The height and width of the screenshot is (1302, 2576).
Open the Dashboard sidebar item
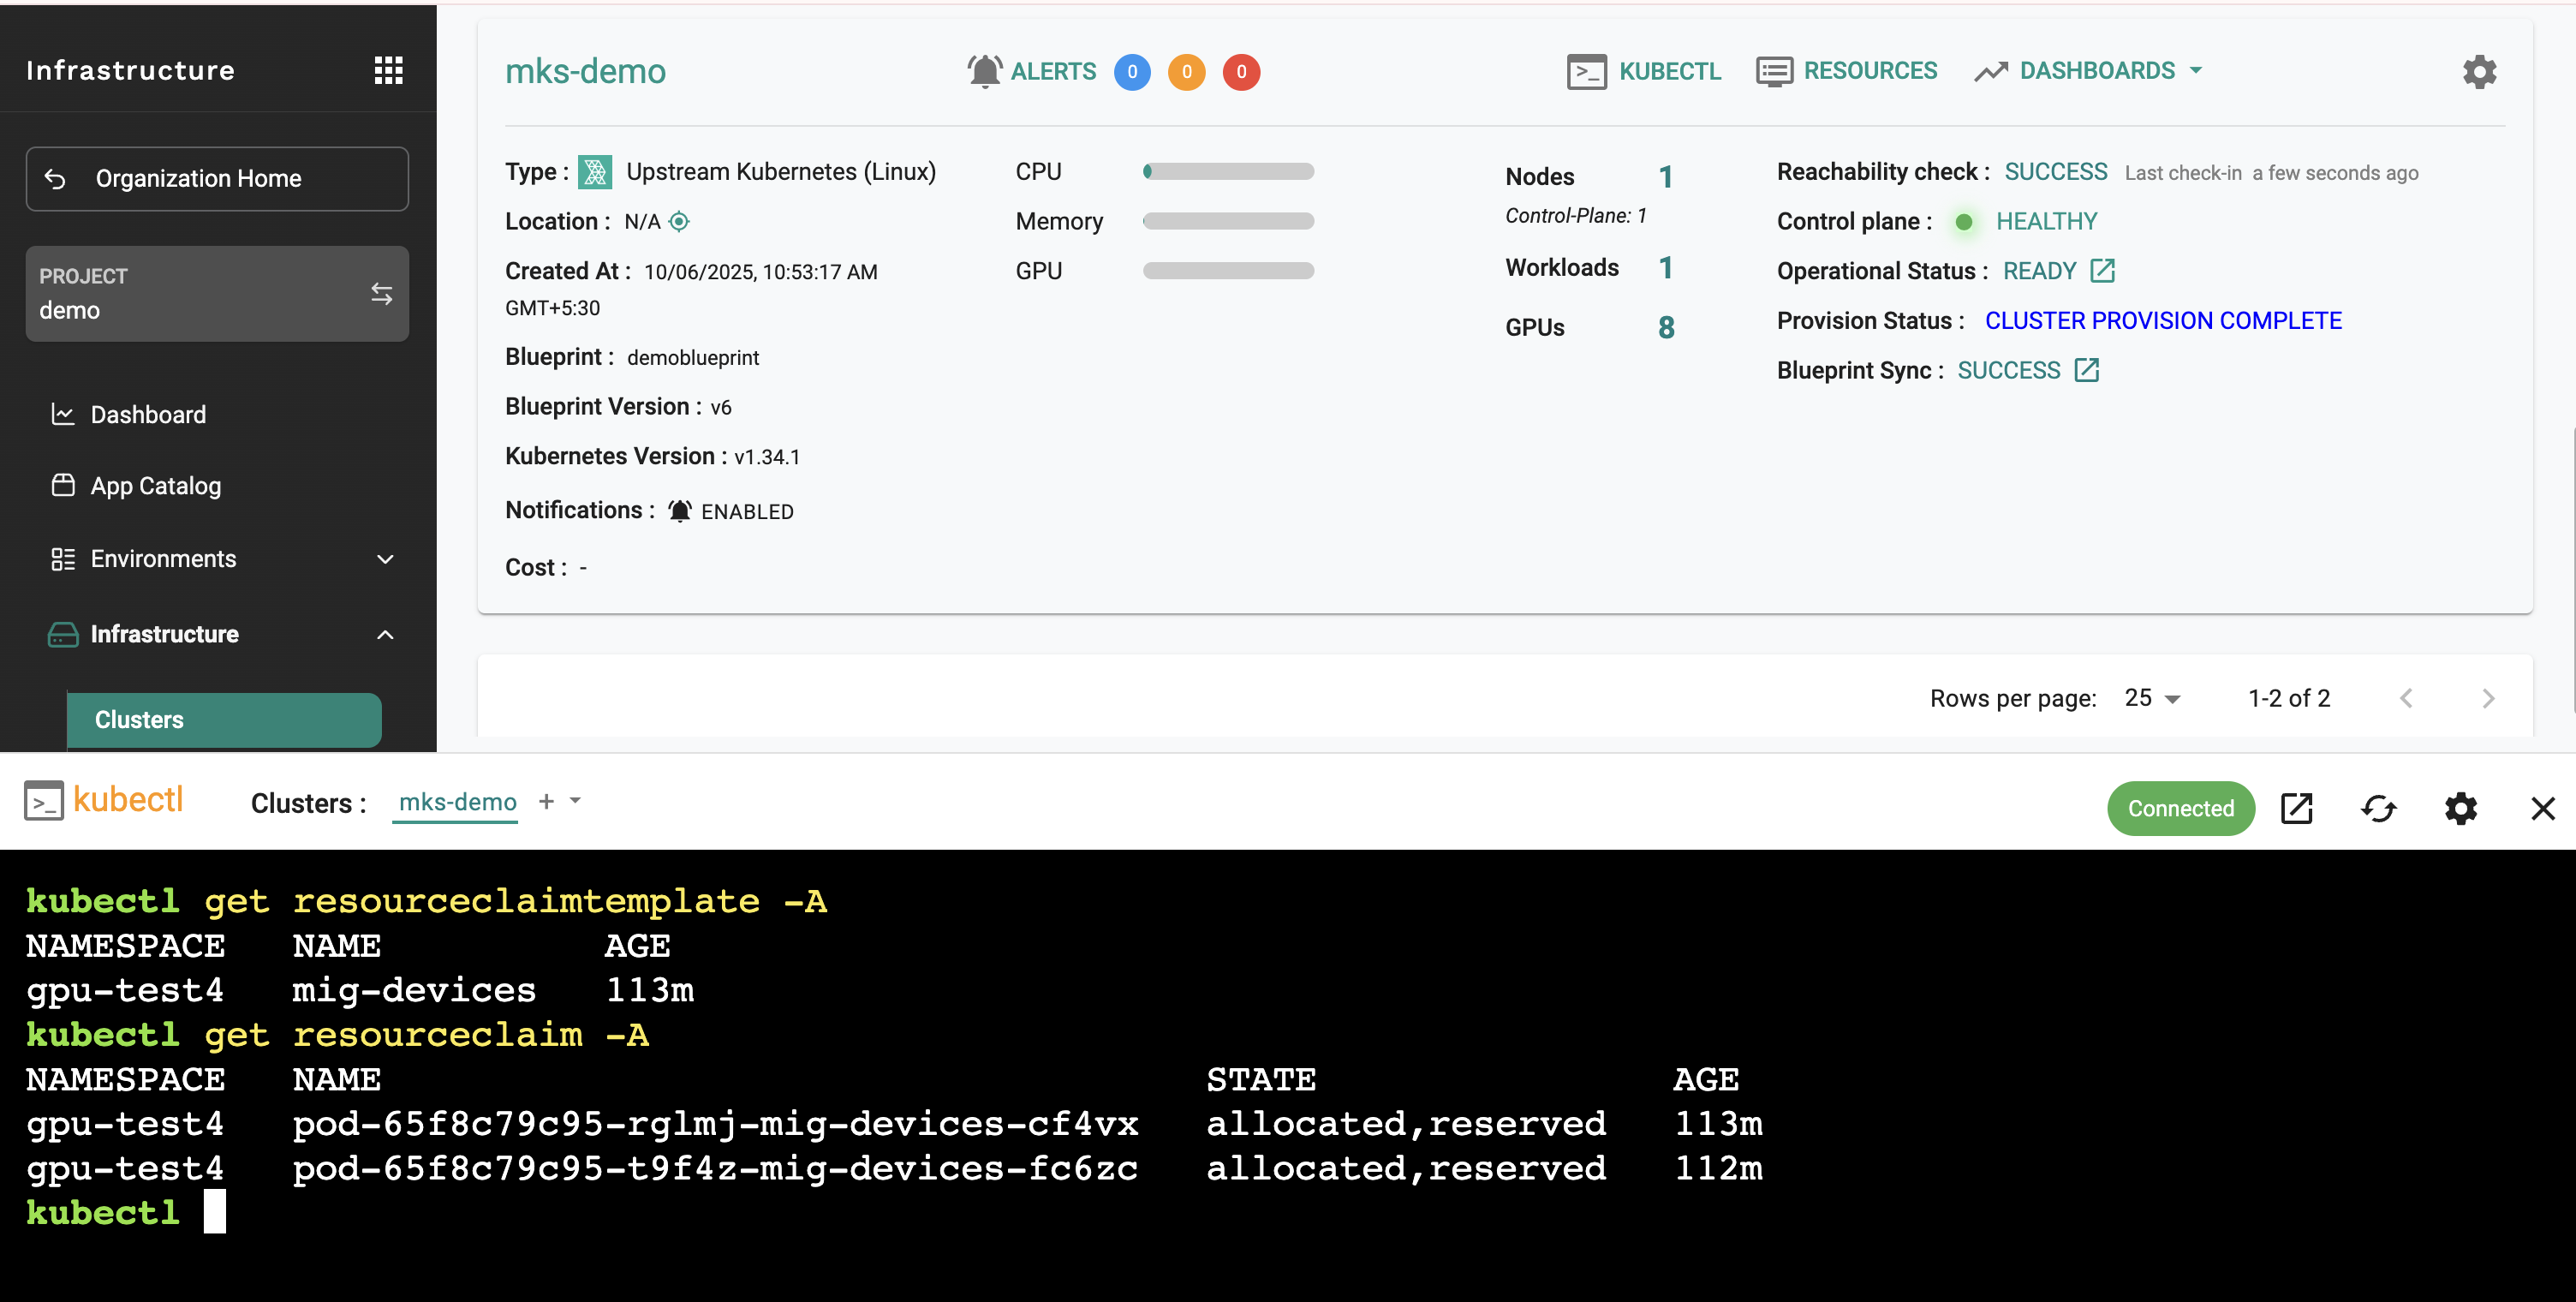click(x=147, y=414)
